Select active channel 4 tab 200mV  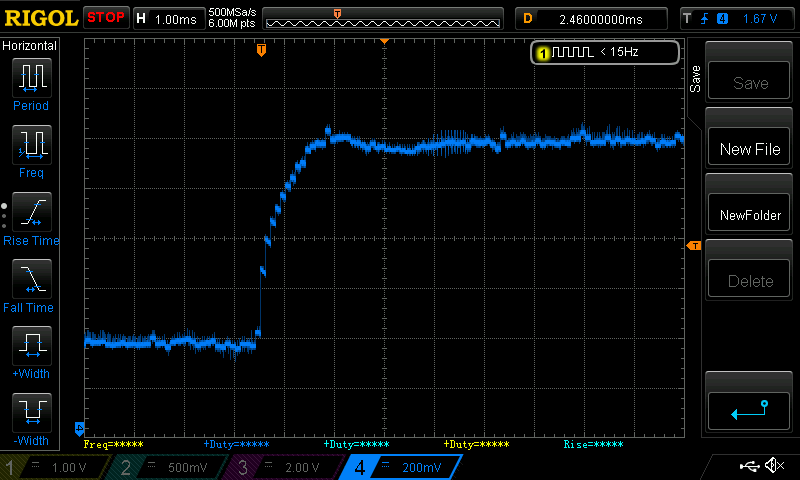pyautogui.click(x=402, y=467)
